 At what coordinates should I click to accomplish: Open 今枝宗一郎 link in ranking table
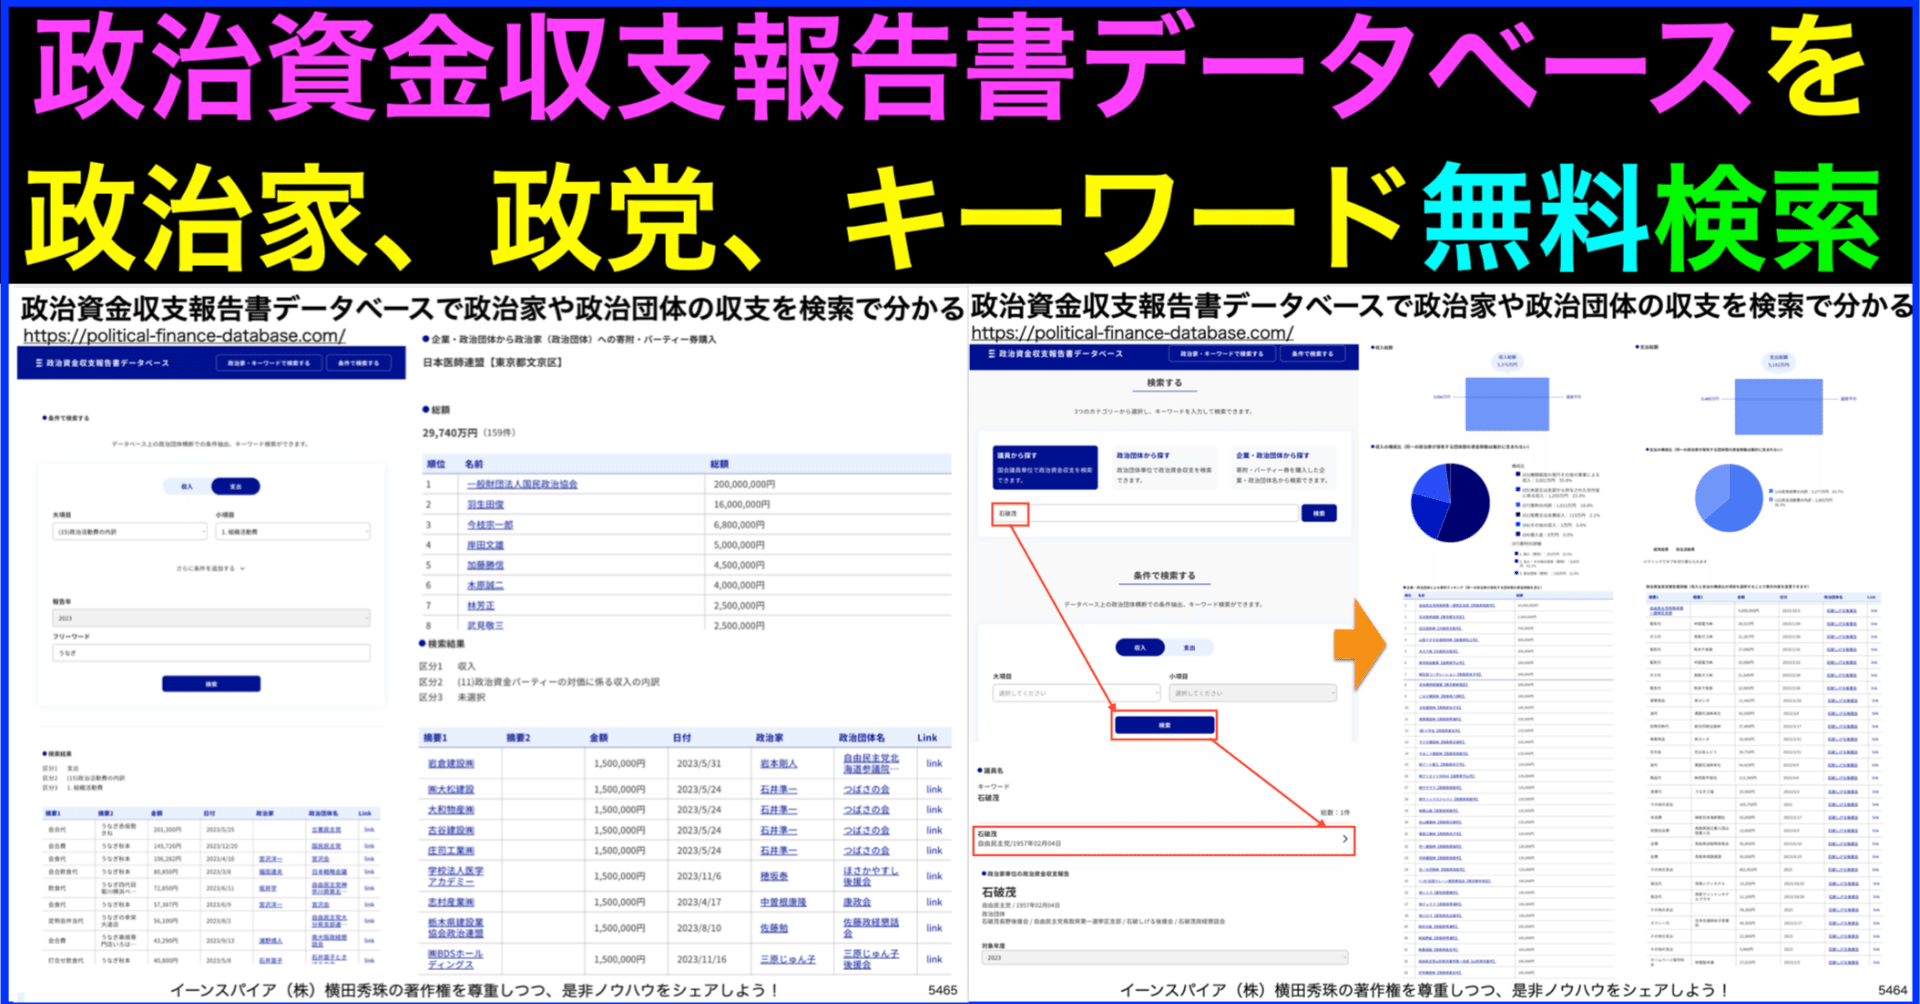tap(490, 525)
